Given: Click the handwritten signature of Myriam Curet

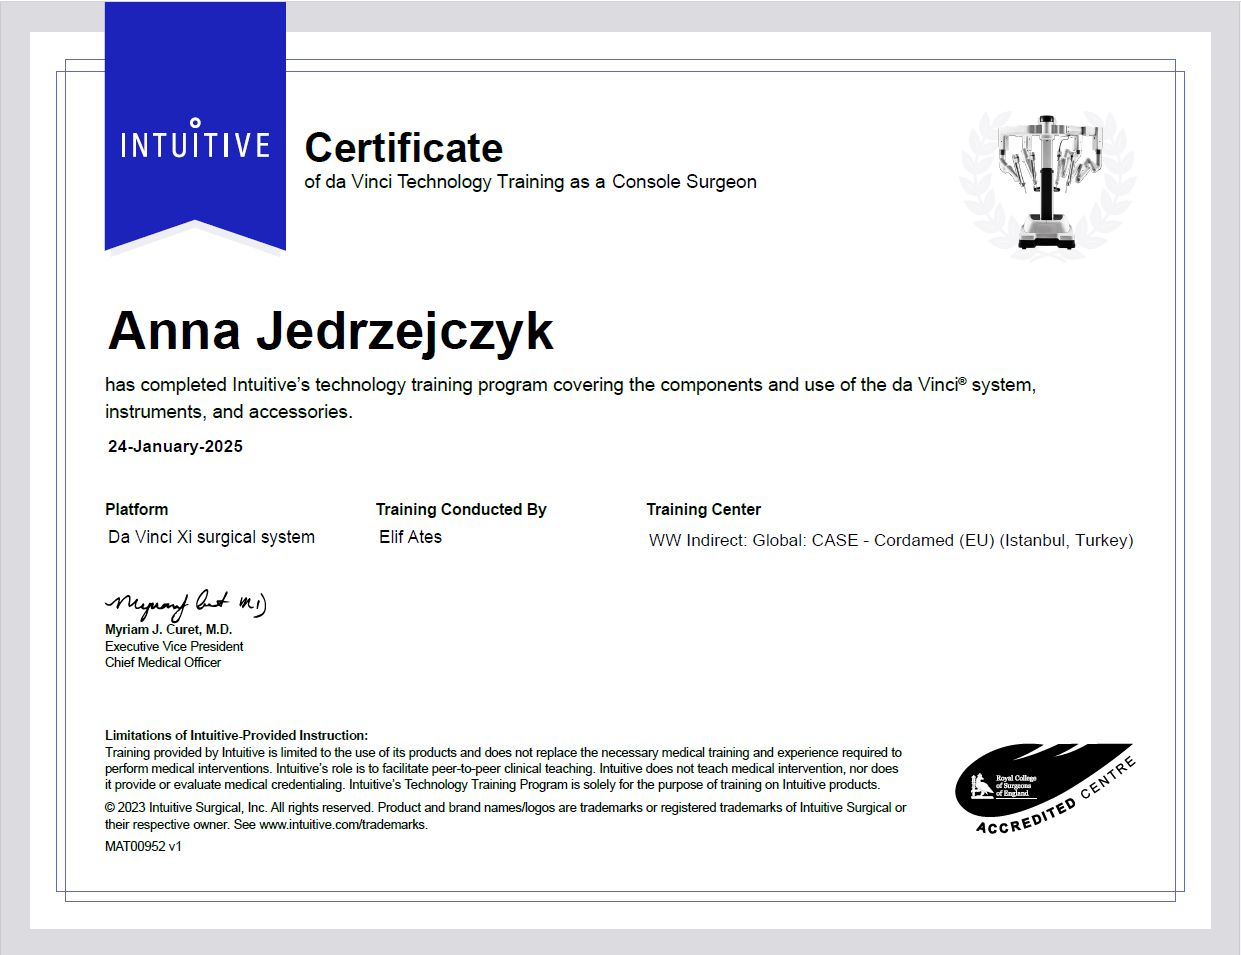Looking at the screenshot, I should point(186,603).
